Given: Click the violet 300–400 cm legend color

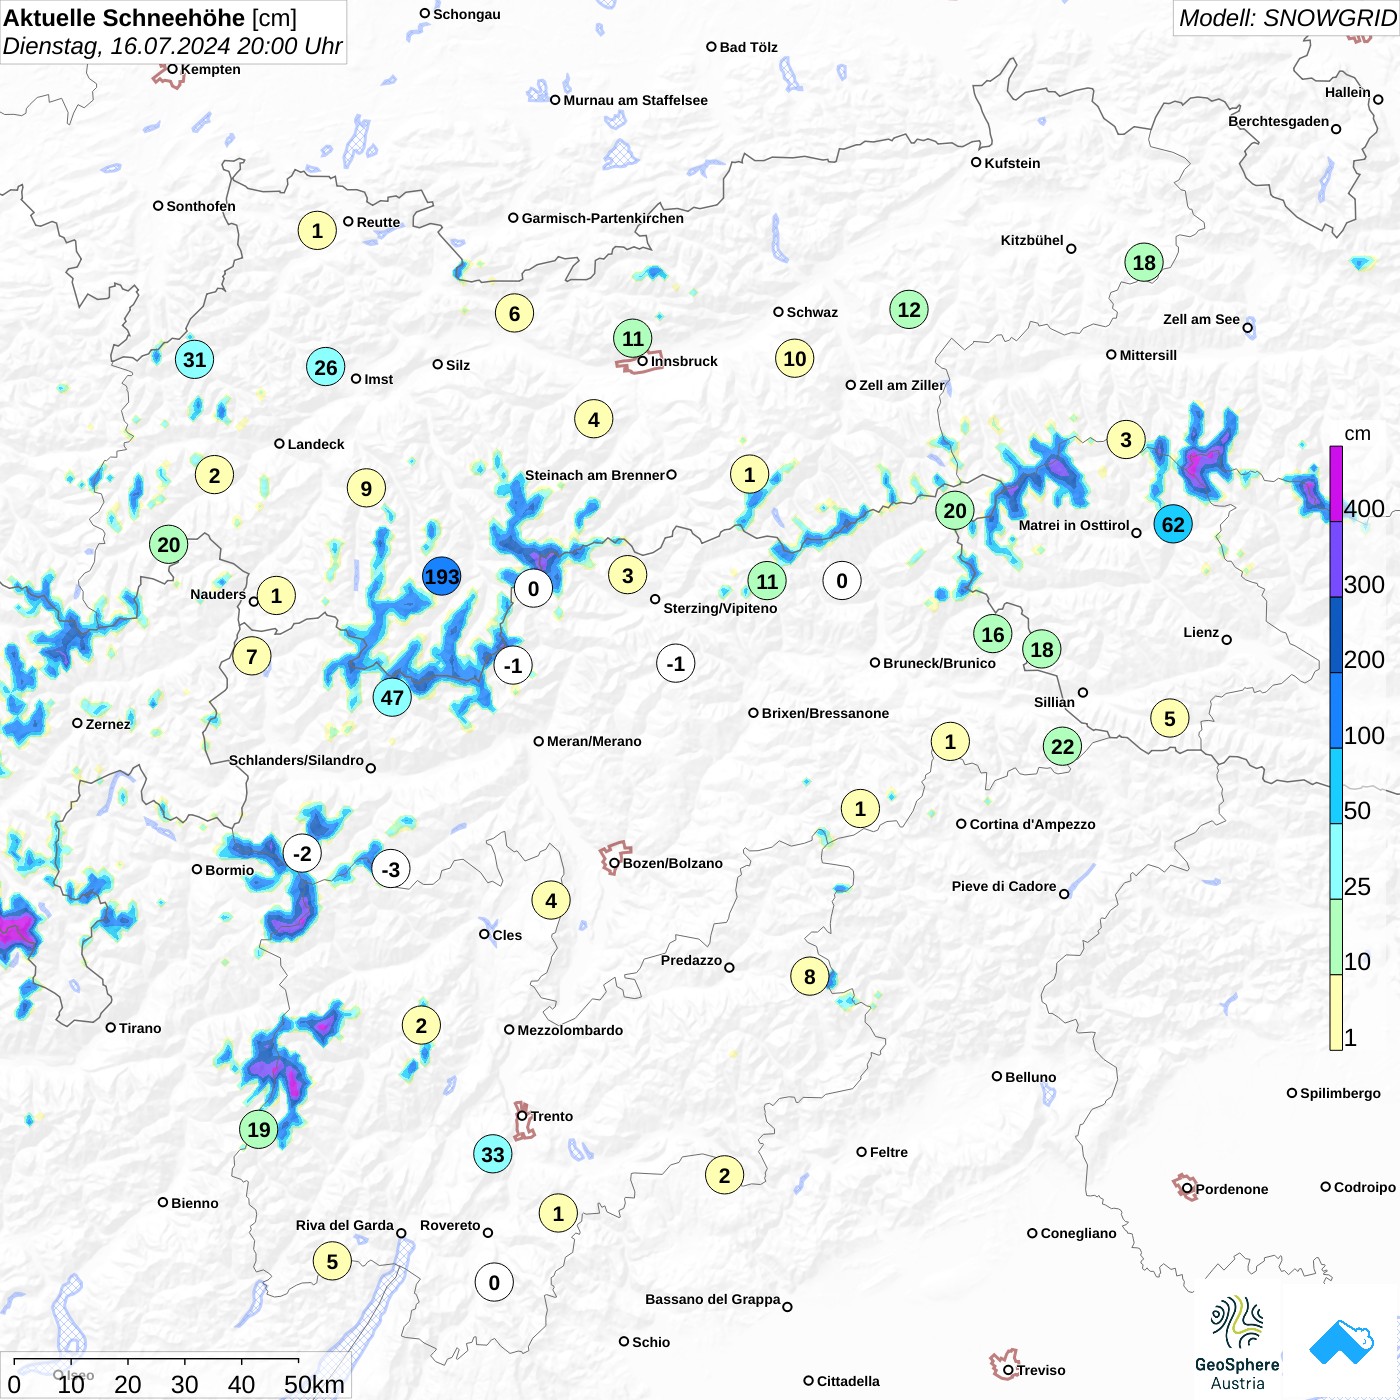Looking at the screenshot, I should tap(1336, 559).
